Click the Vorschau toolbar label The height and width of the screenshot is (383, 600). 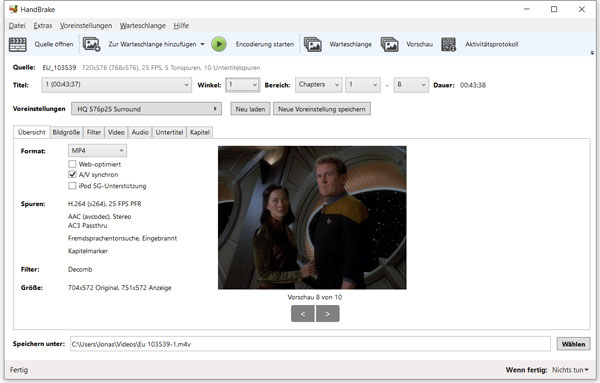coord(419,44)
